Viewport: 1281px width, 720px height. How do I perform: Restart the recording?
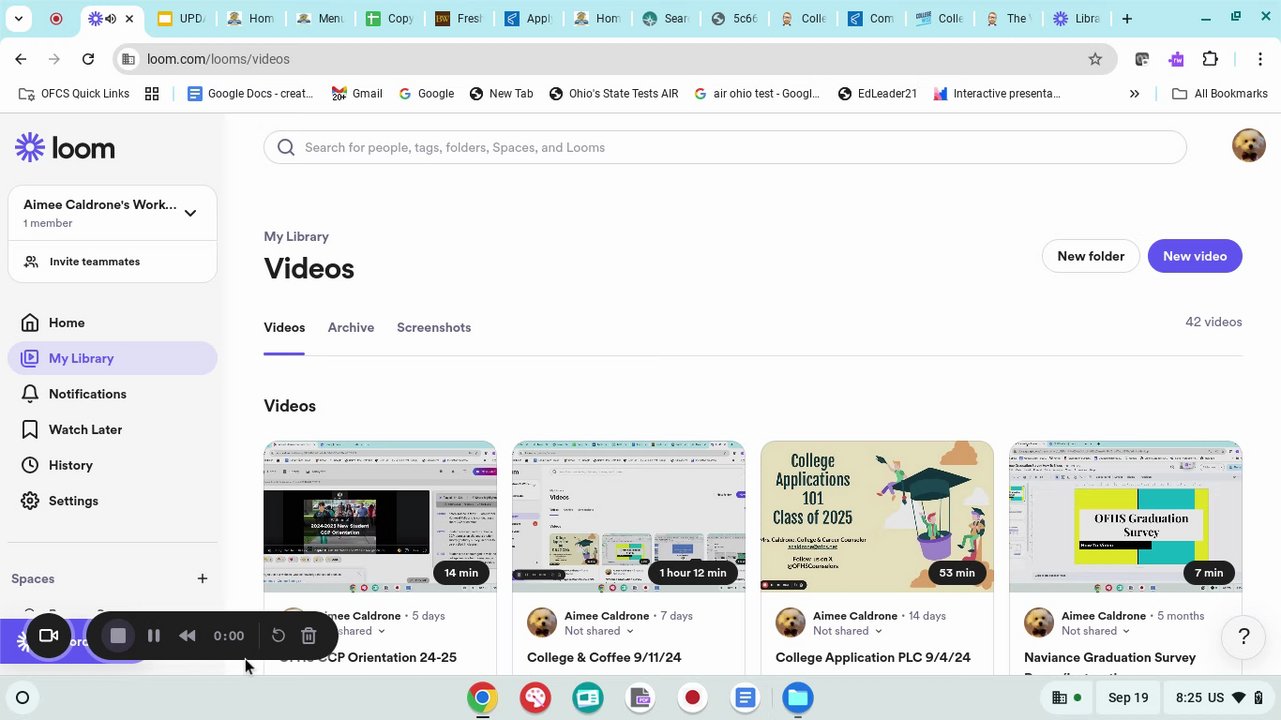(278, 636)
